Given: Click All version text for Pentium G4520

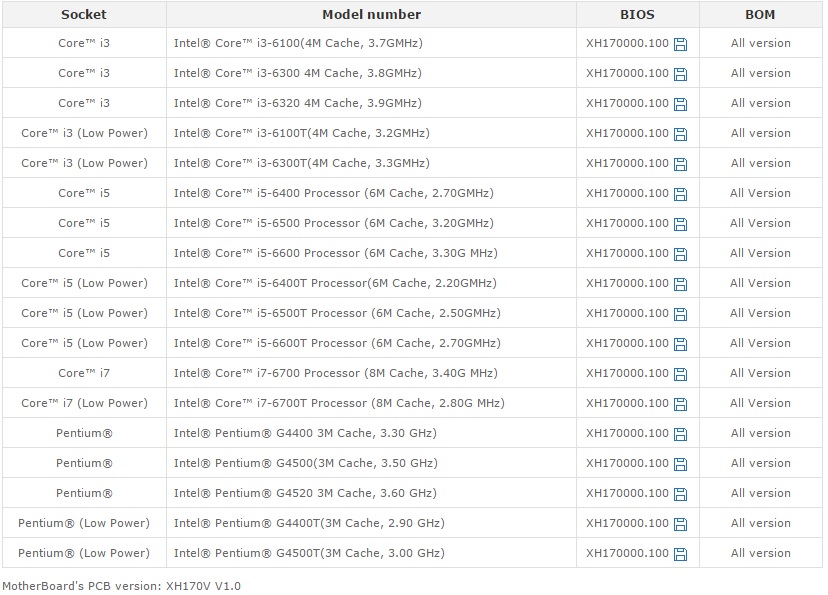Looking at the screenshot, I should 760,493.
